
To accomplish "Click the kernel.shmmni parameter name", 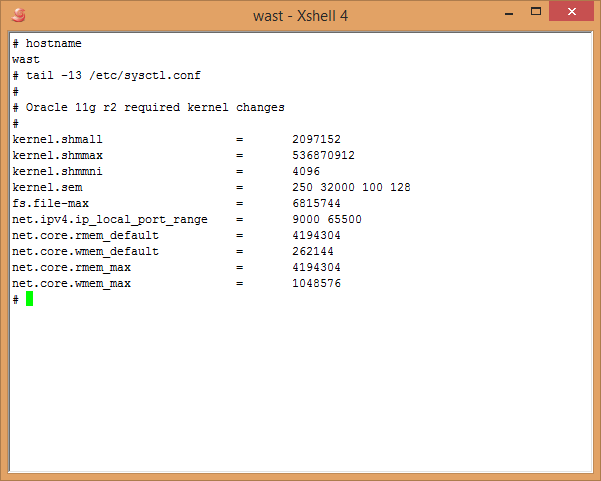I will [x=57, y=171].
